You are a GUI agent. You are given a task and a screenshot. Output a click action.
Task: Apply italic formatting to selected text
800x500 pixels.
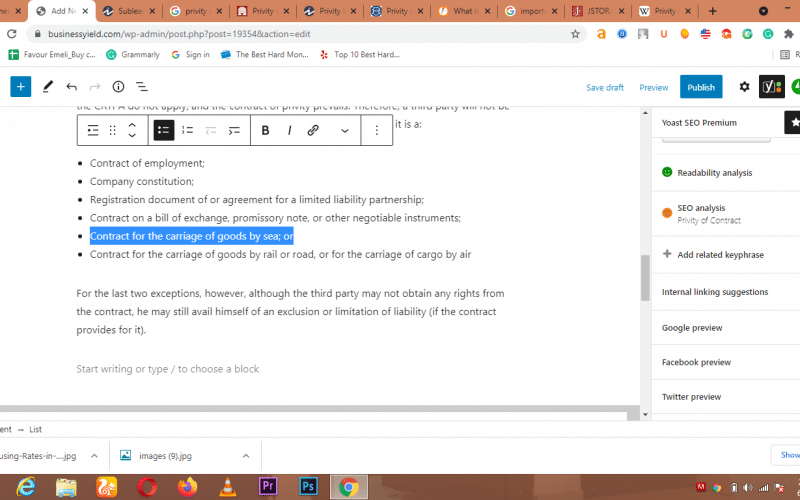(289, 130)
